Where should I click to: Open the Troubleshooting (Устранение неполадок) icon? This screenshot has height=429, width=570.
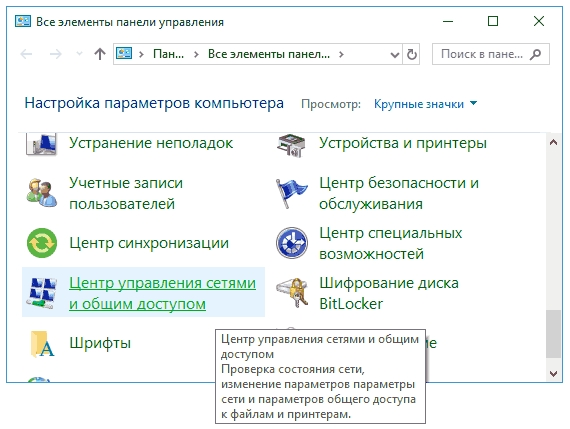pyautogui.click(x=41, y=145)
